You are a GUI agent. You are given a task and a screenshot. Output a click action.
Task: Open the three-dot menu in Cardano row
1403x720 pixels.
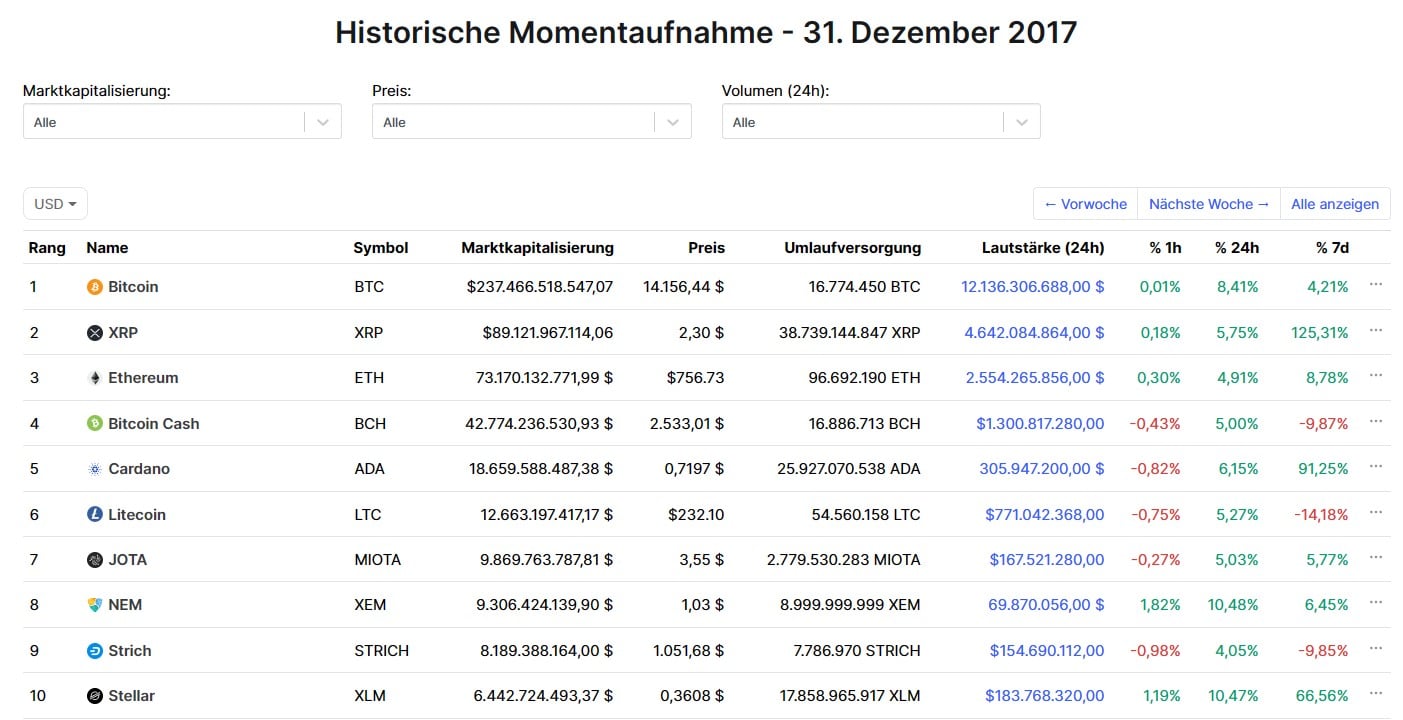coord(1376,466)
